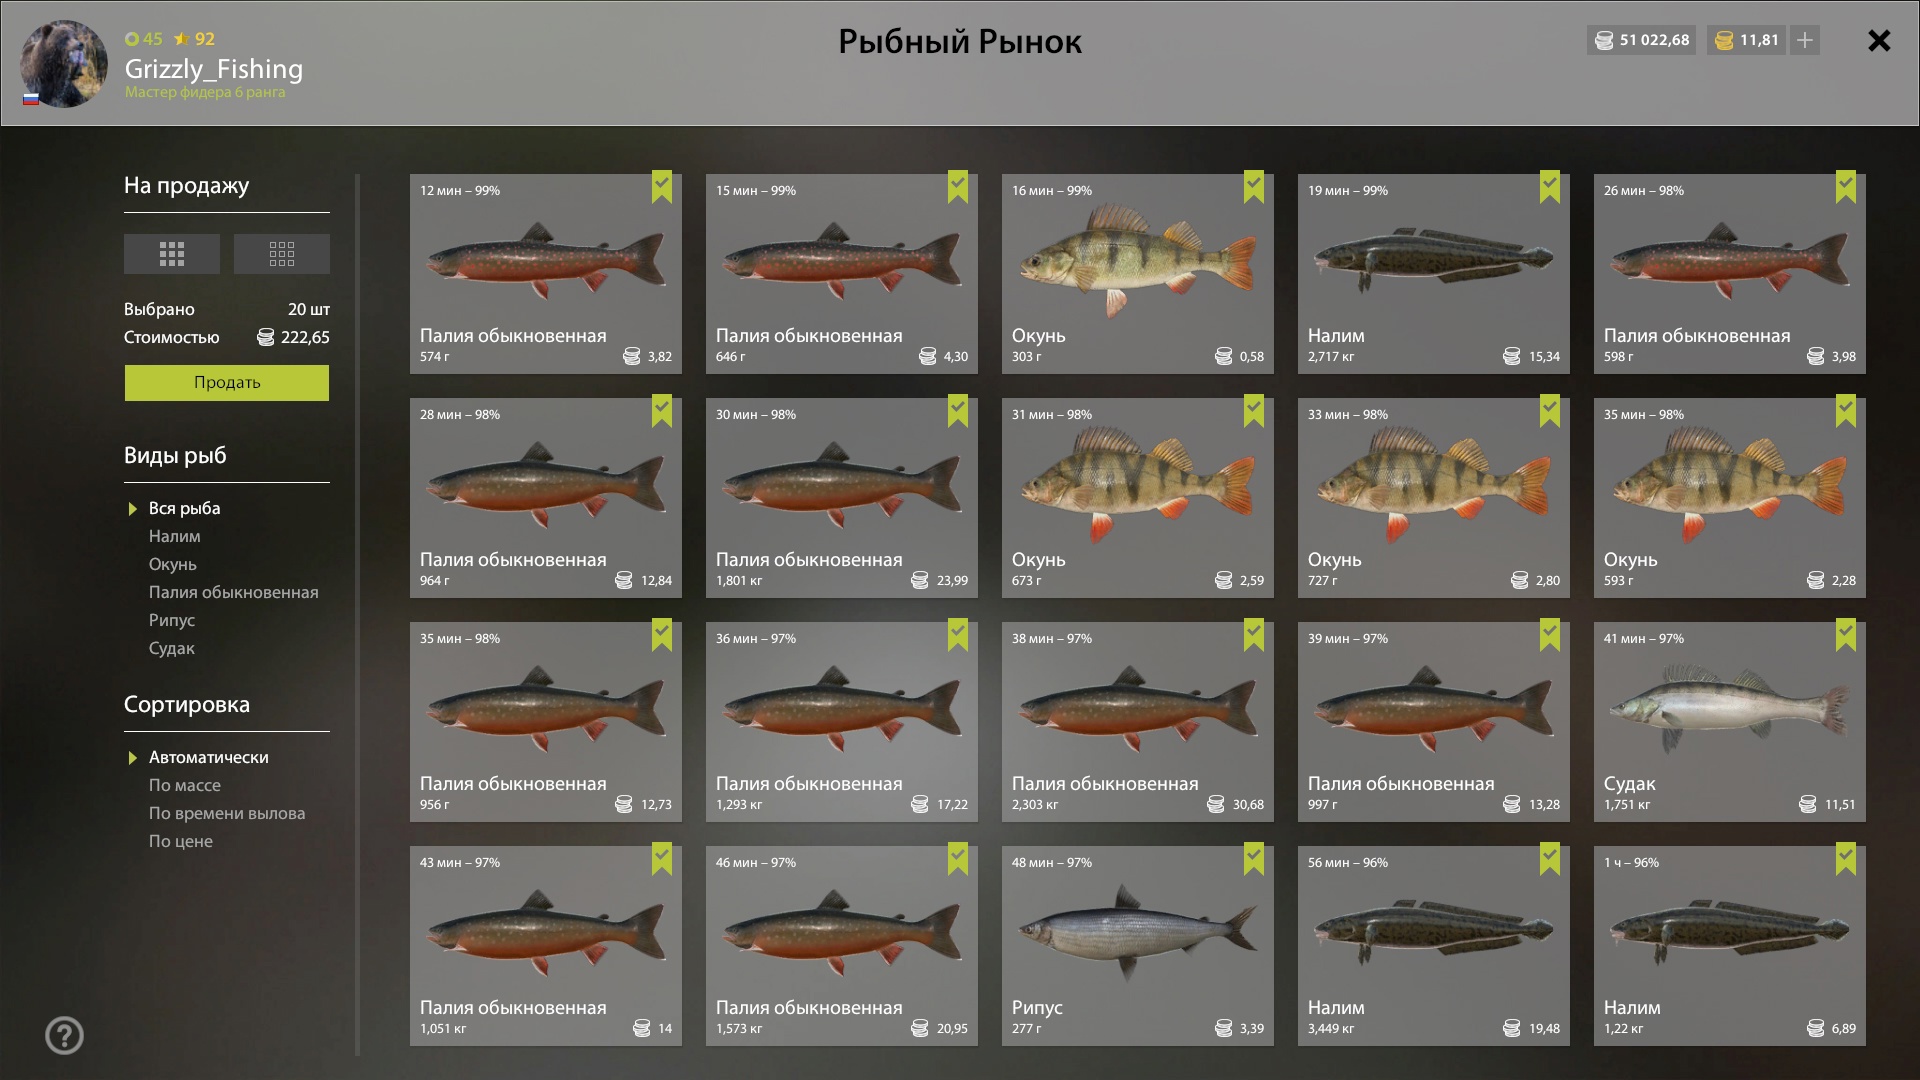Open the 2,303 кг Палия обыкновенная card

1138,722
